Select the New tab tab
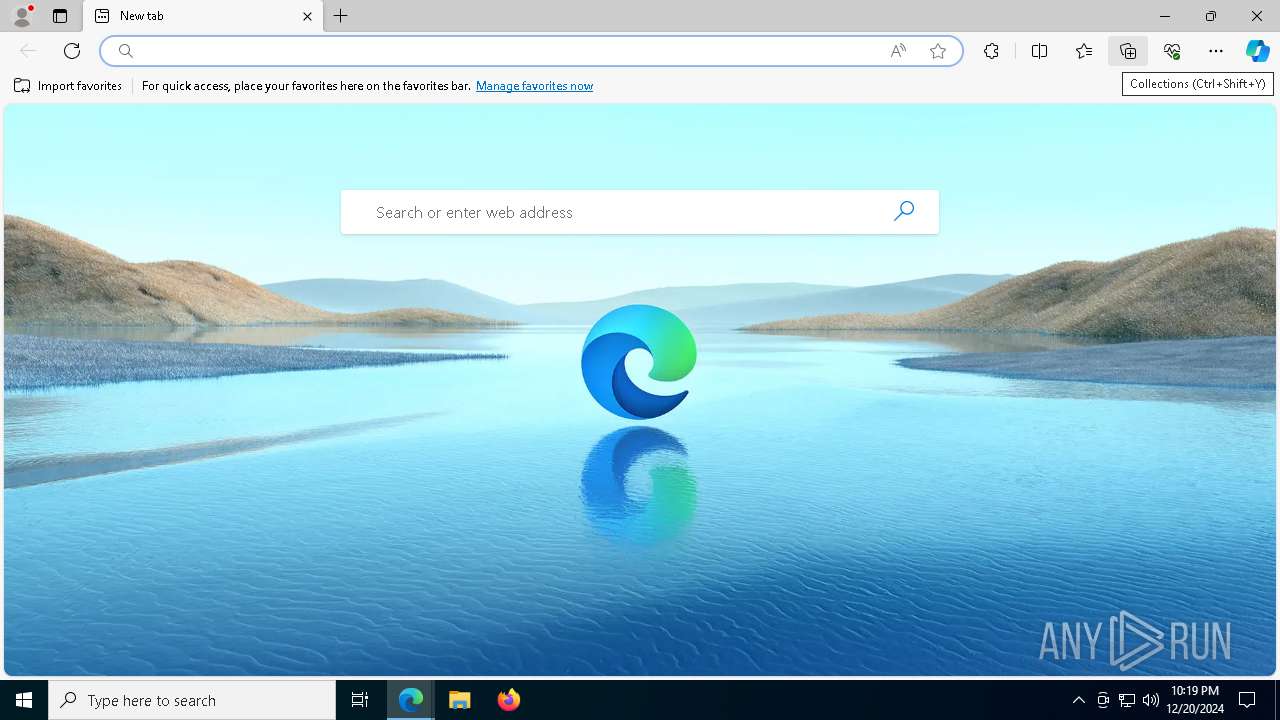The width and height of the screenshot is (1280, 720). pos(203,16)
